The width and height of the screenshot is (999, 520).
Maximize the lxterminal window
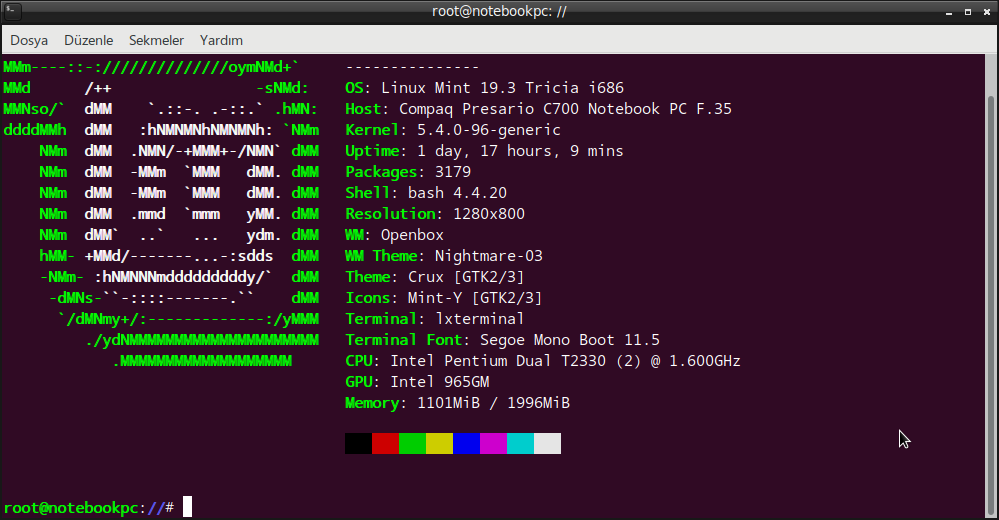(x=968, y=12)
